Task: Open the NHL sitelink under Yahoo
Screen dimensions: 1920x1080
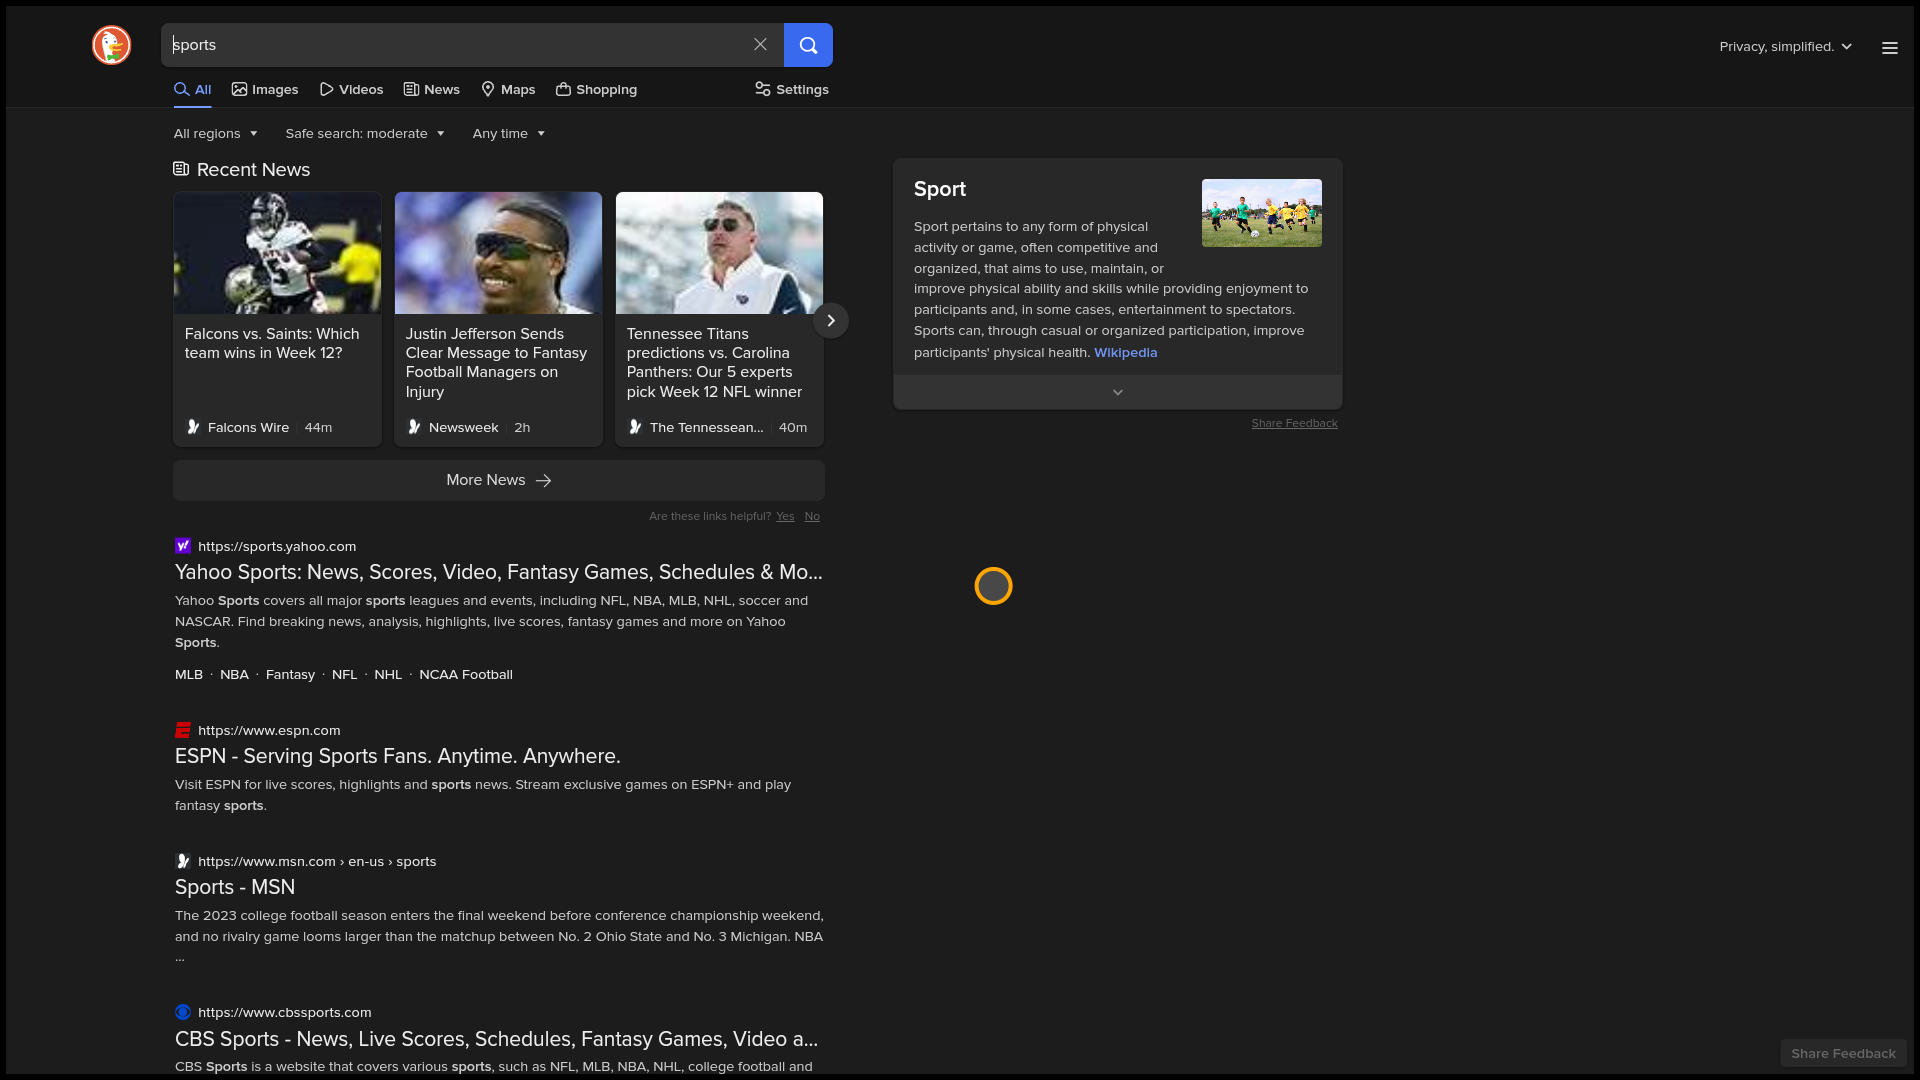Action: 388,674
